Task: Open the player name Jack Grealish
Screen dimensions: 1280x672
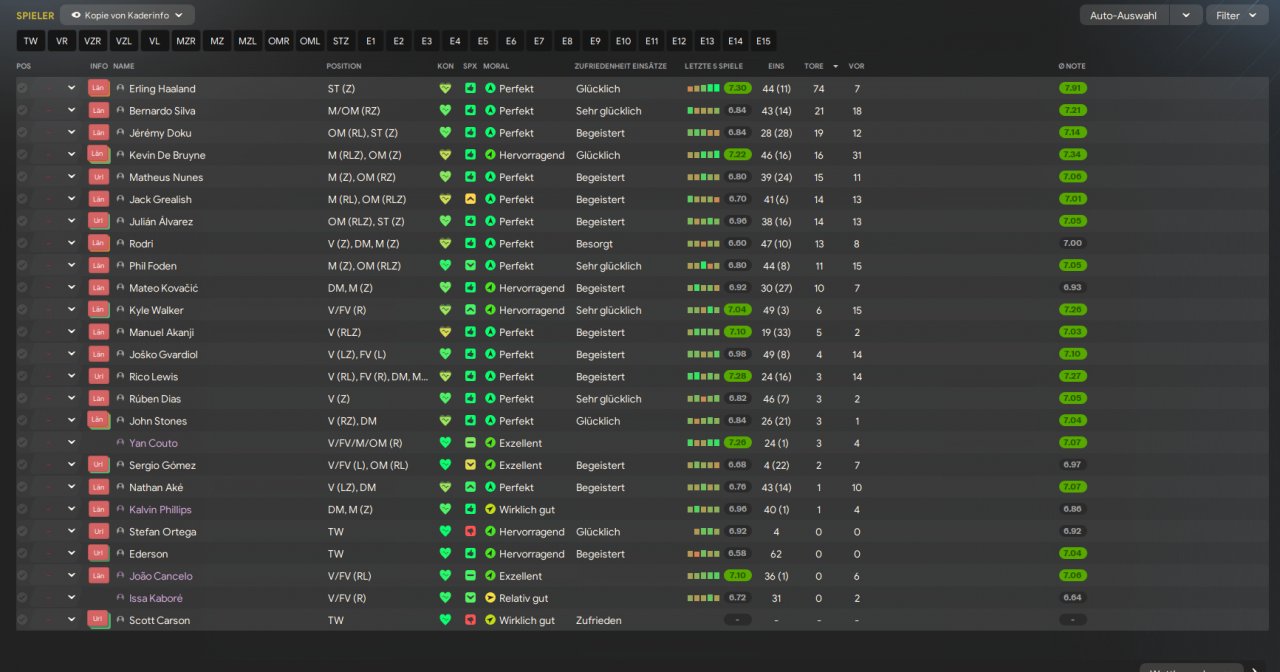Action: (x=160, y=199)
